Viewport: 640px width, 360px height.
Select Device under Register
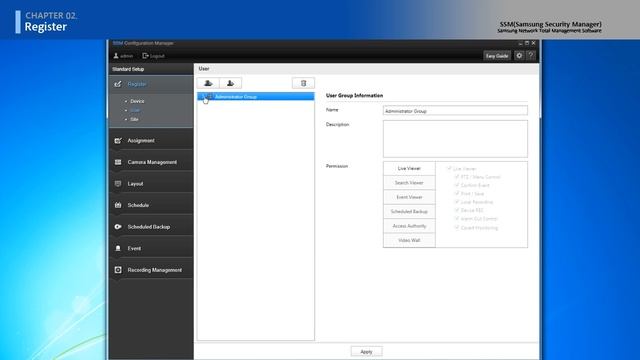[137, 101]
